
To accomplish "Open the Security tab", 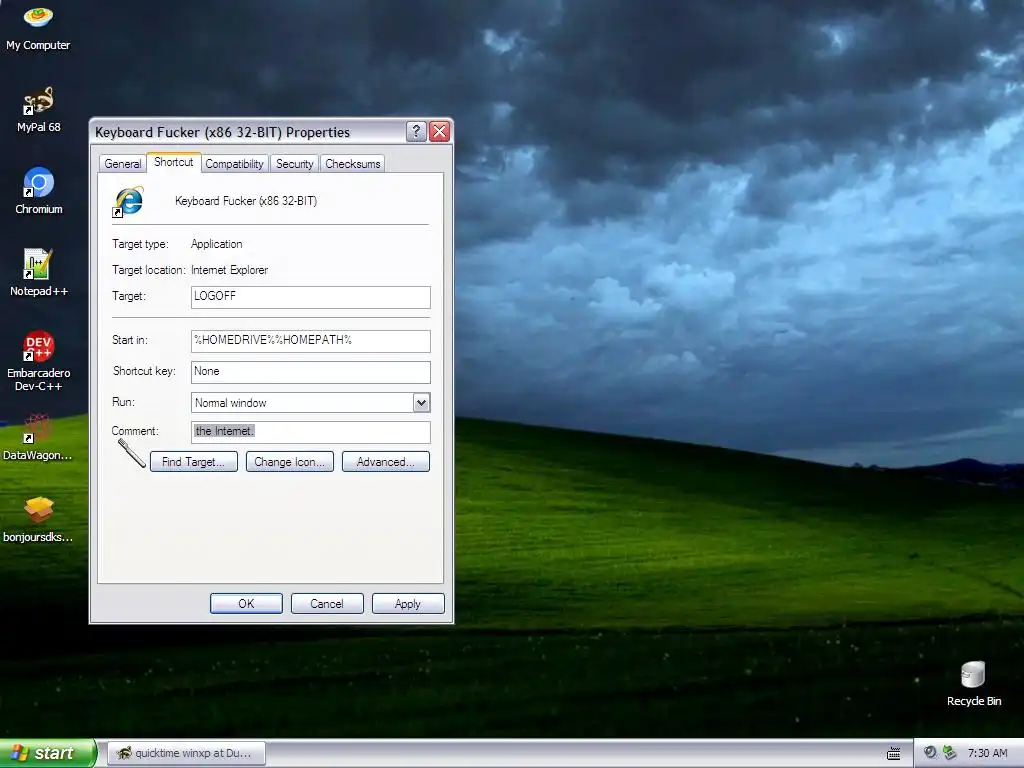I will tap(294, 164).
